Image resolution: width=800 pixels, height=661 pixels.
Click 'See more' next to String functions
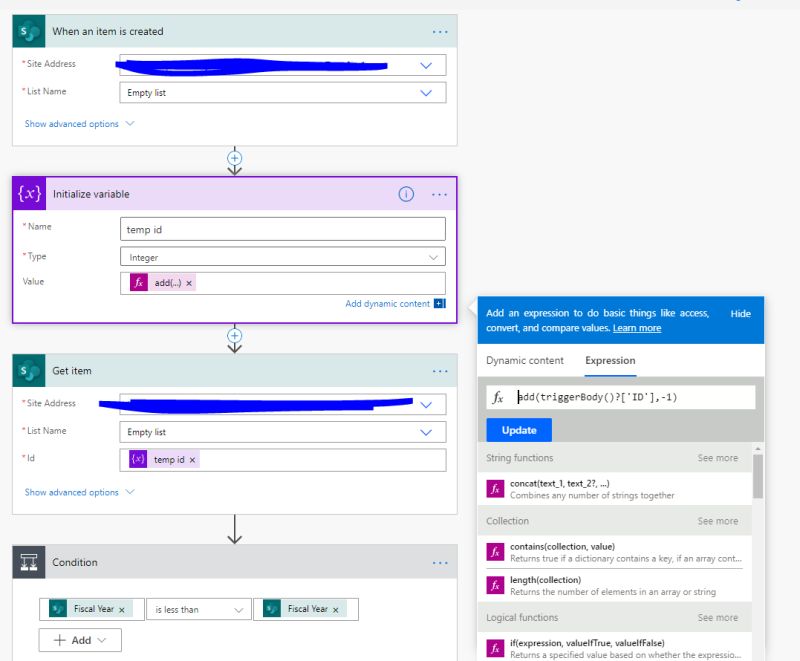718,455
